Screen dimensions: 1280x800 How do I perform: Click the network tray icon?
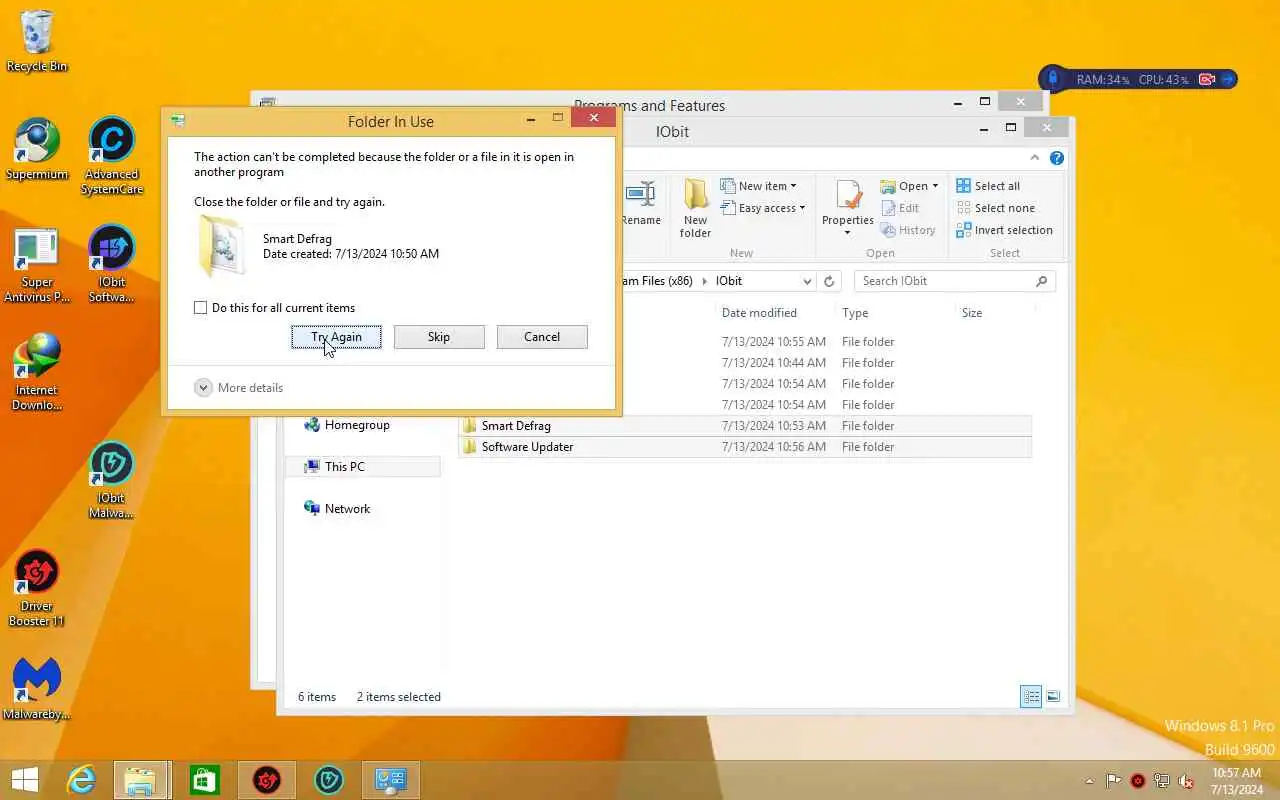pos(1162,781)
